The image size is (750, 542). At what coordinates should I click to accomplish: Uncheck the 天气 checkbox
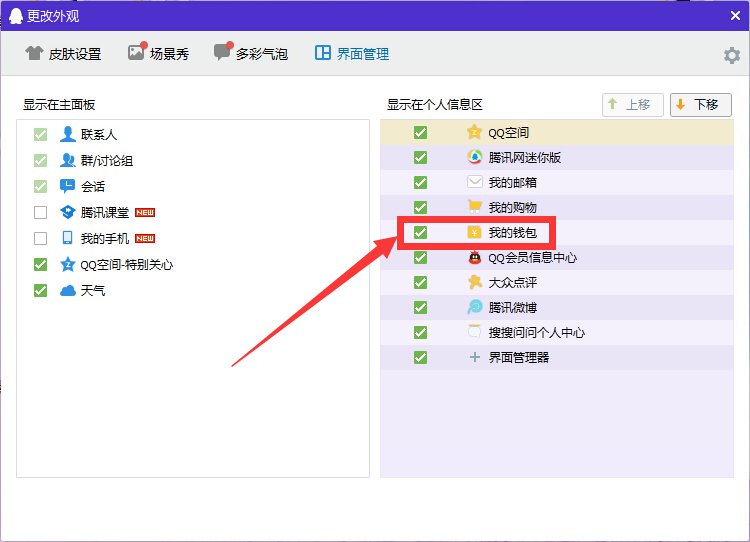click(x=41, y=290)
